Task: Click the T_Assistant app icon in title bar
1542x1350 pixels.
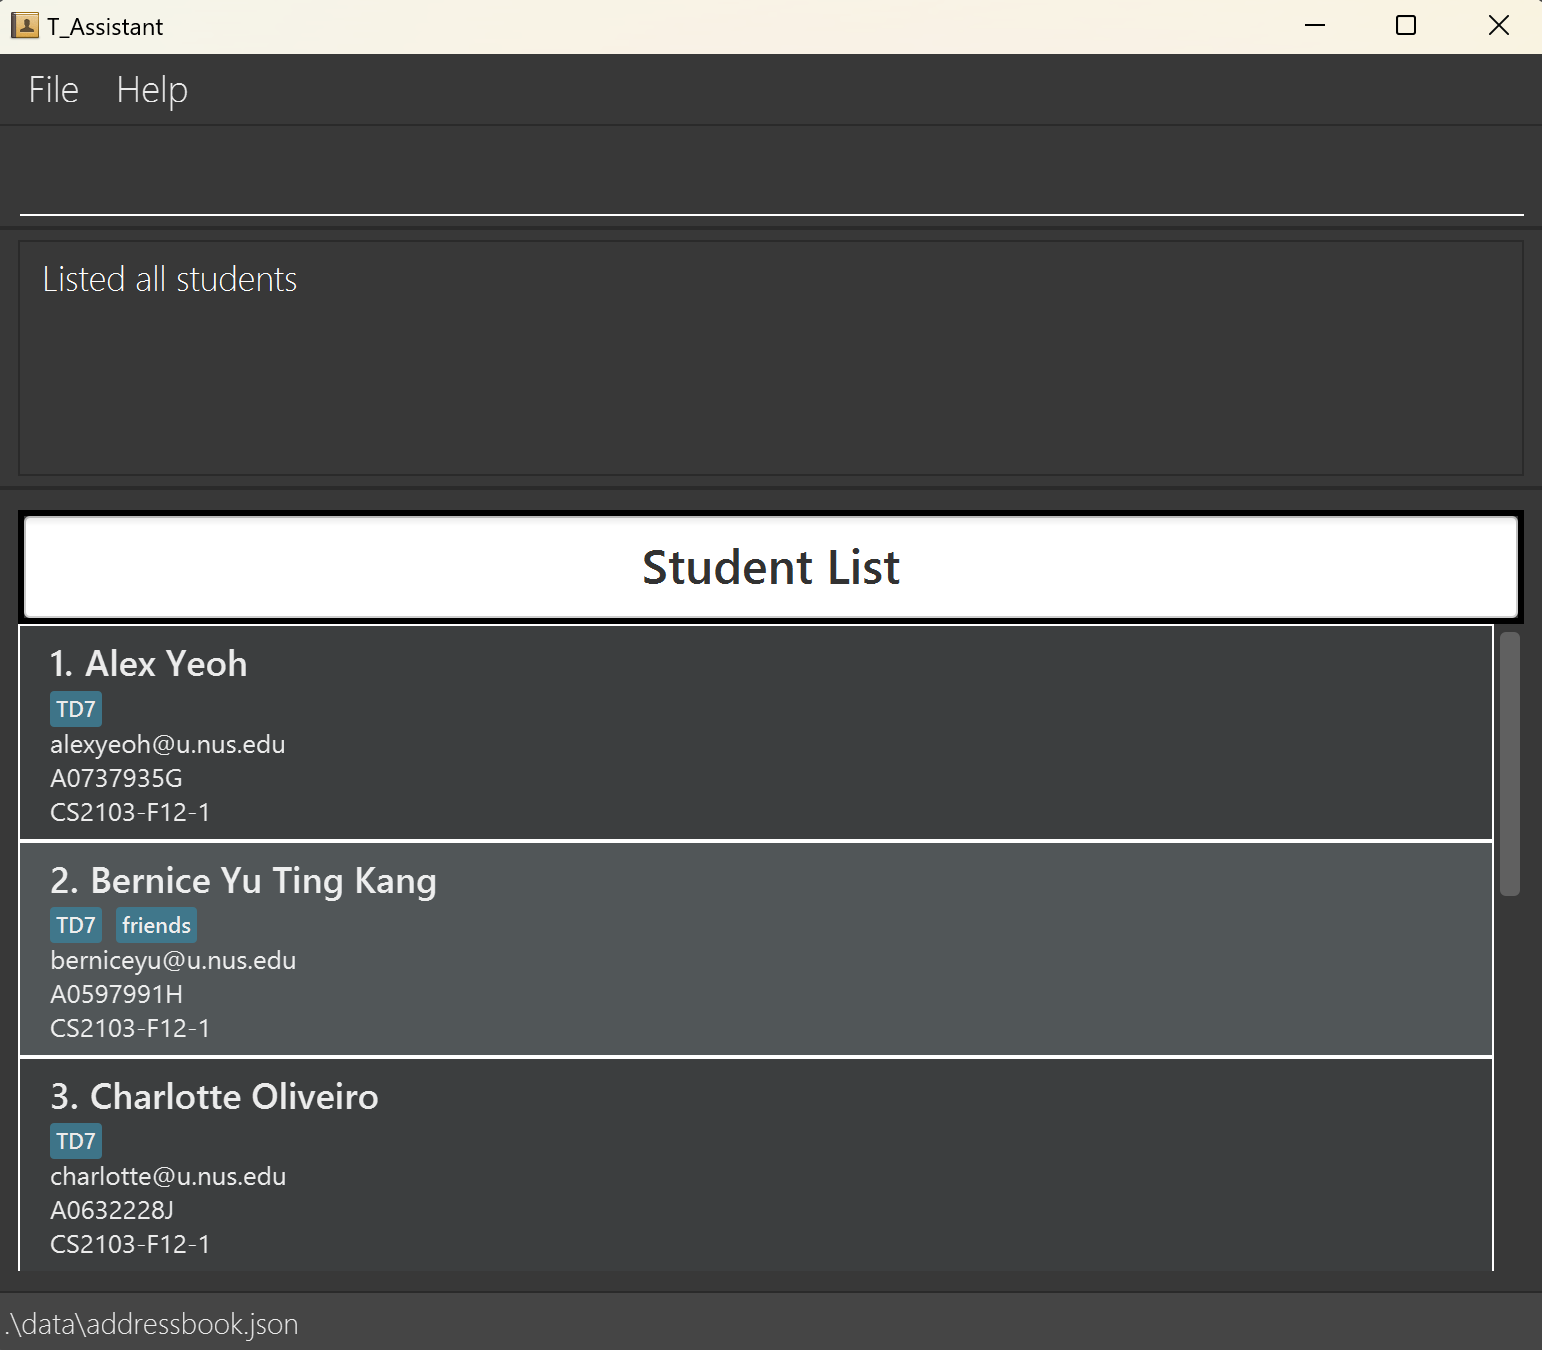Action: pos(25,26)
